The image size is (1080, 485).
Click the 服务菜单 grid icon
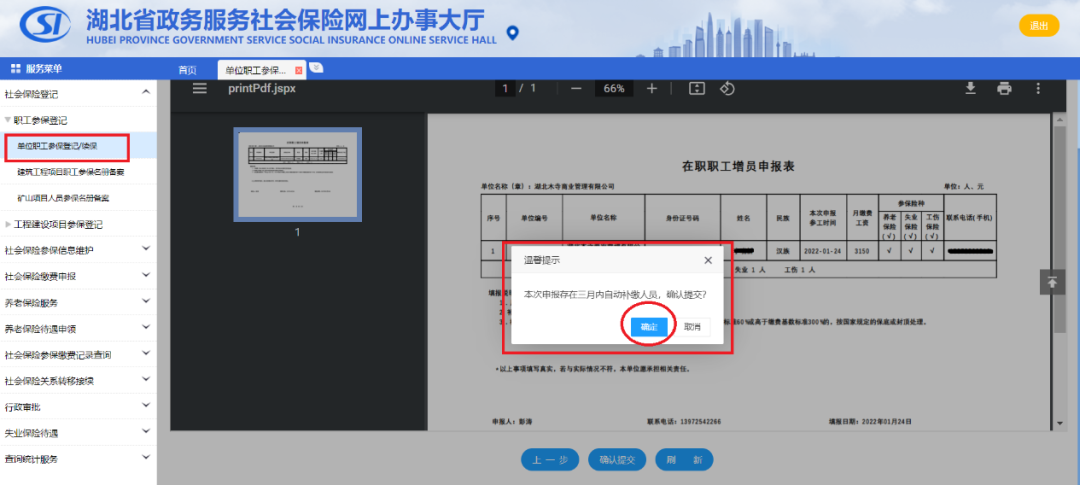pos(16,68)
